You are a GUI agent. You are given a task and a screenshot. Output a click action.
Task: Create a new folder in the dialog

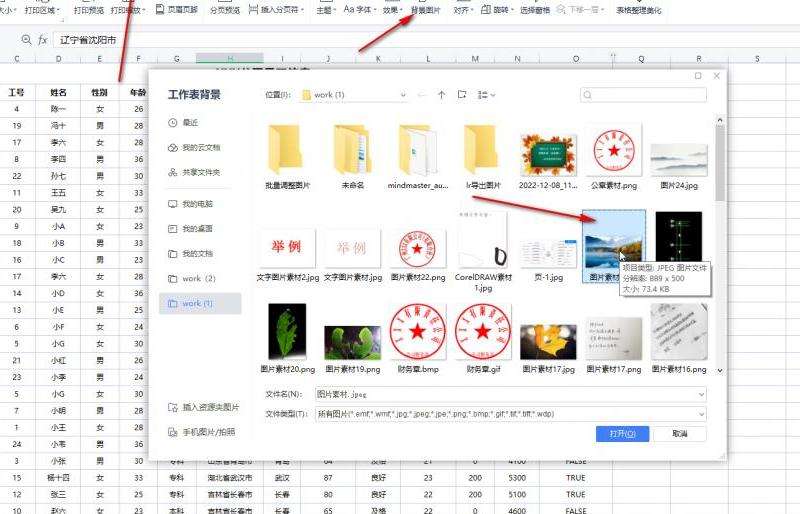pos(462,95)
